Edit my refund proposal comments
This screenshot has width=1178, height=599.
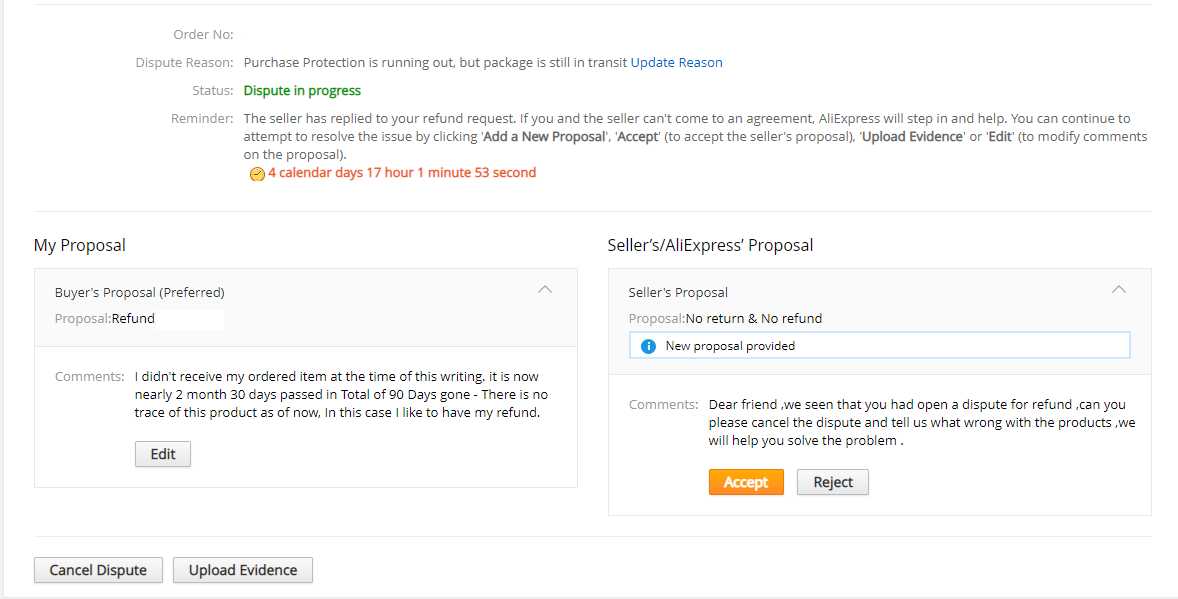pyautogui.click(x=162, y=454)
